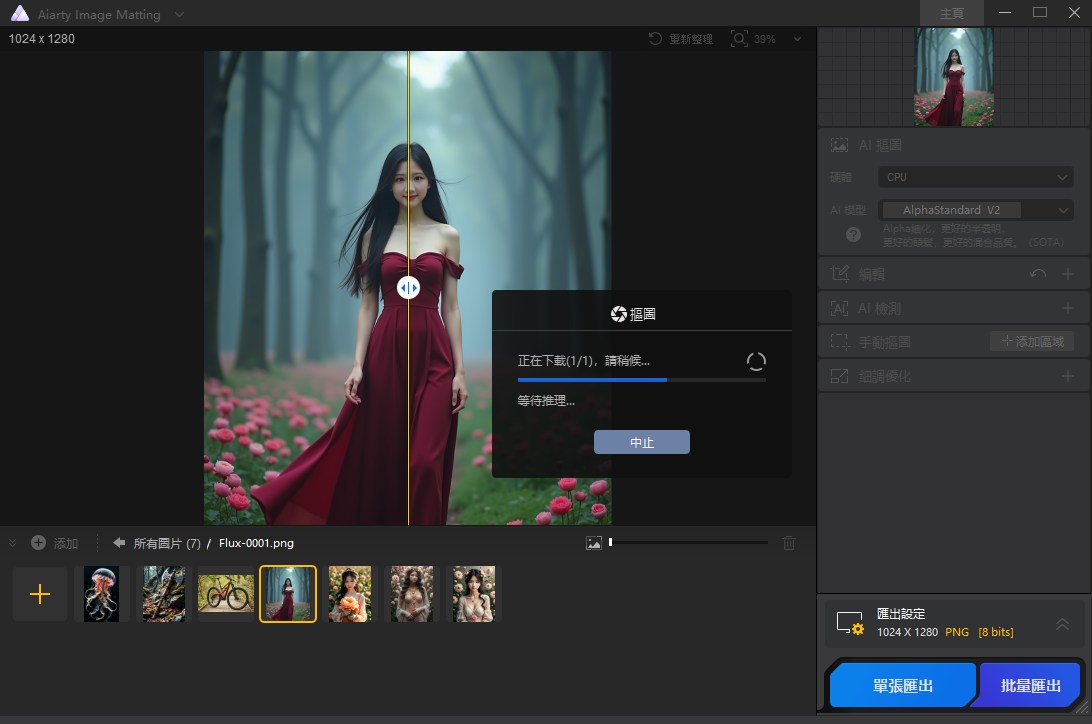Open the 主頁 home tab
This screenshot has width=1092, height=724.
(951, 13)
